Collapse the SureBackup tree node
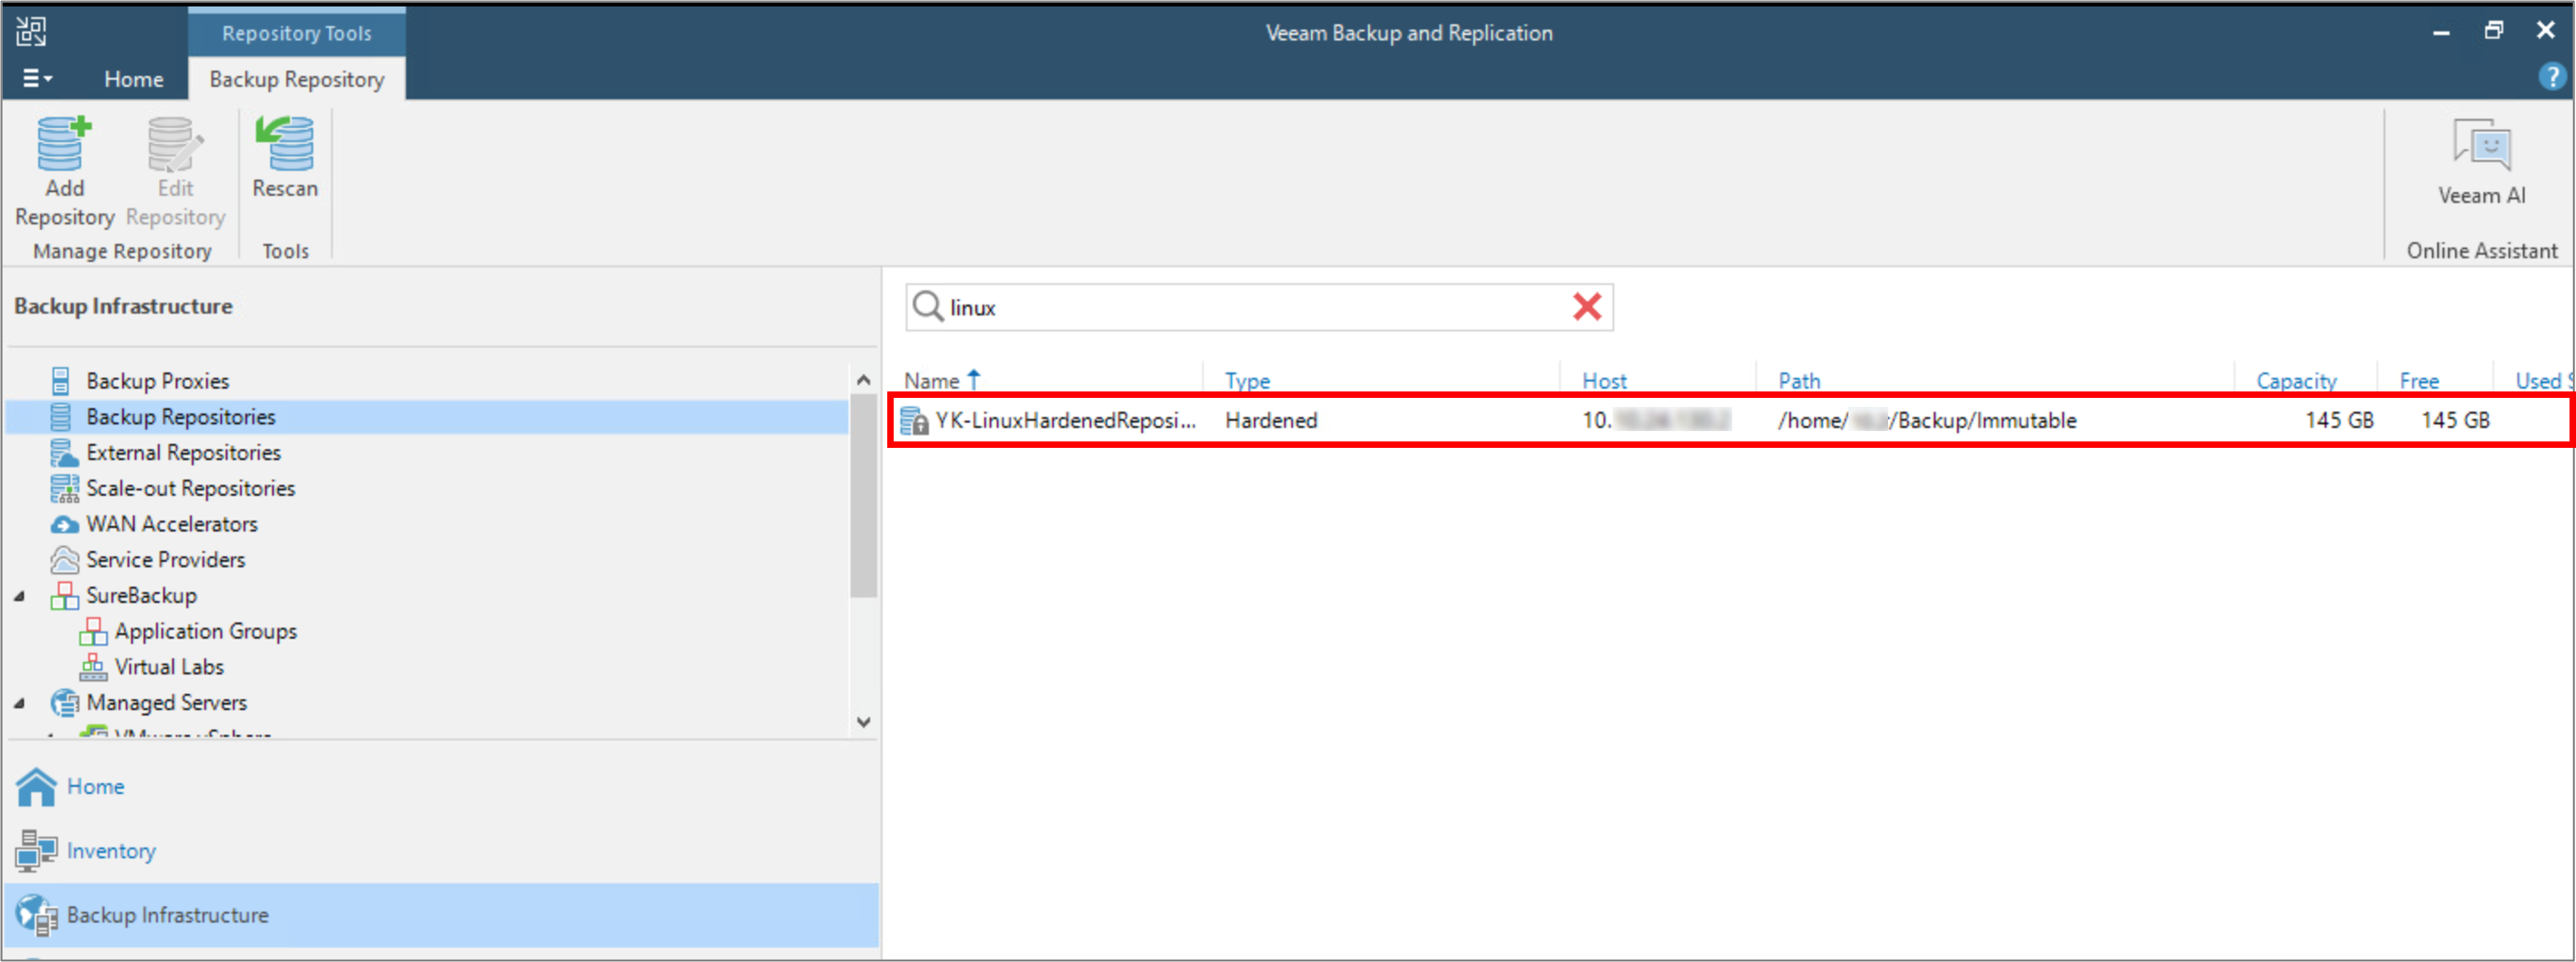This screenshot has width=2576, height=962. [x=20, y=596]
